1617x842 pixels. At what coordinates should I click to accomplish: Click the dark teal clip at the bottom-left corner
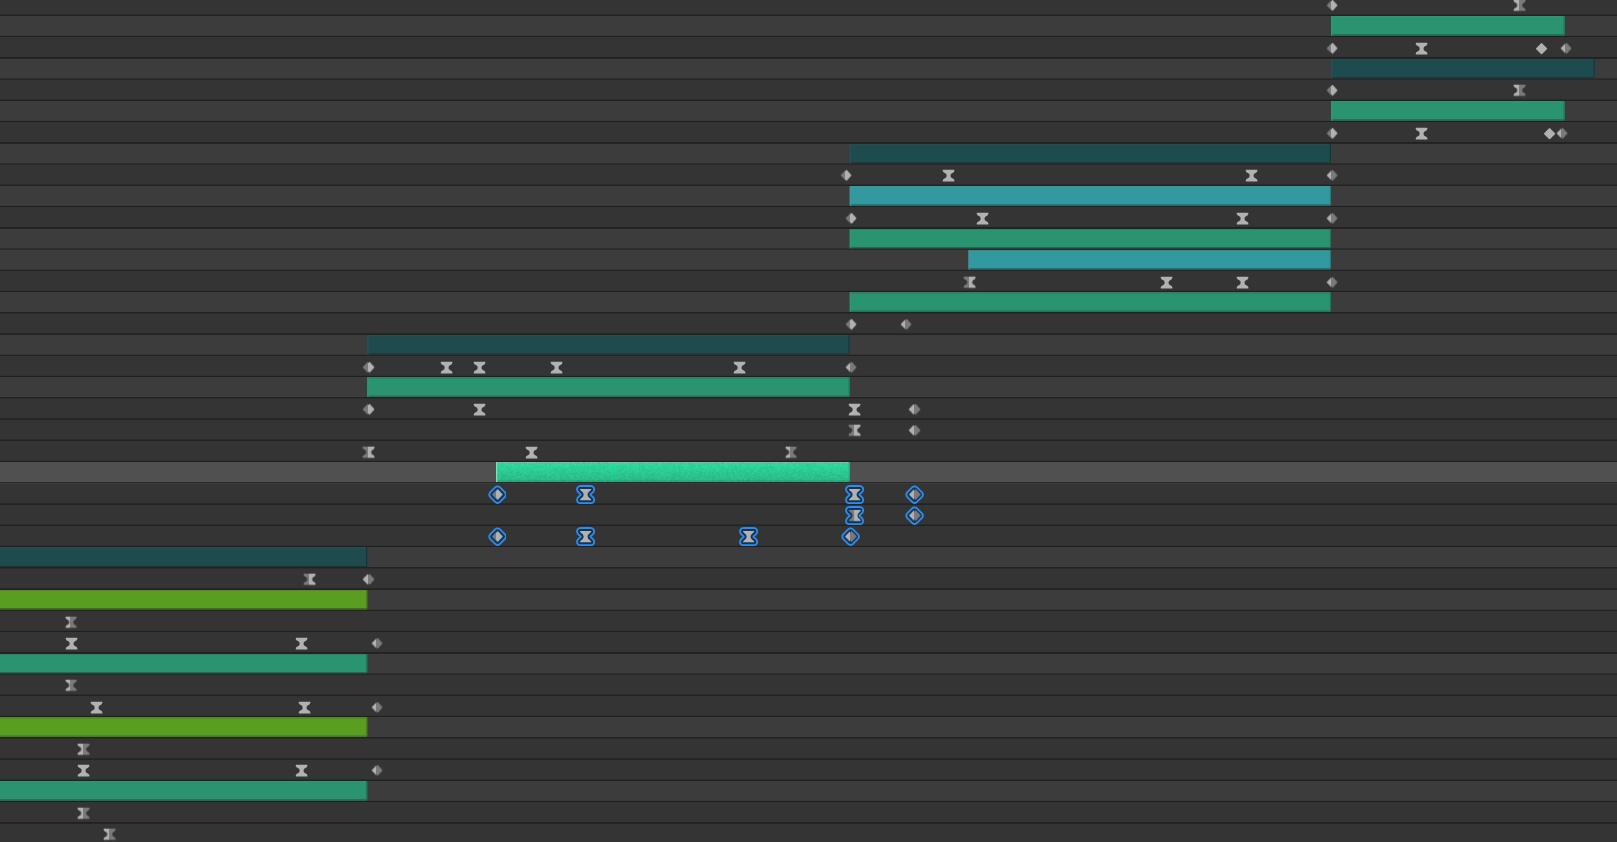click(183, 555)
